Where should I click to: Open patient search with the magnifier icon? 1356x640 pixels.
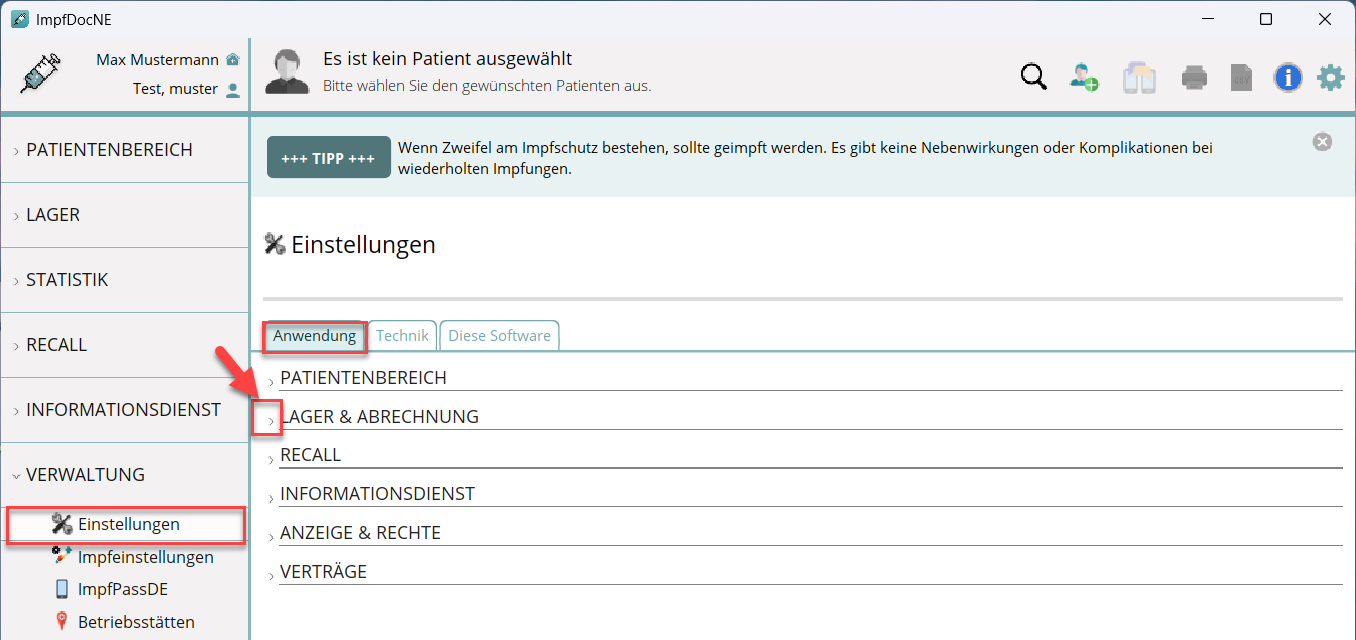click(1033, 77)
